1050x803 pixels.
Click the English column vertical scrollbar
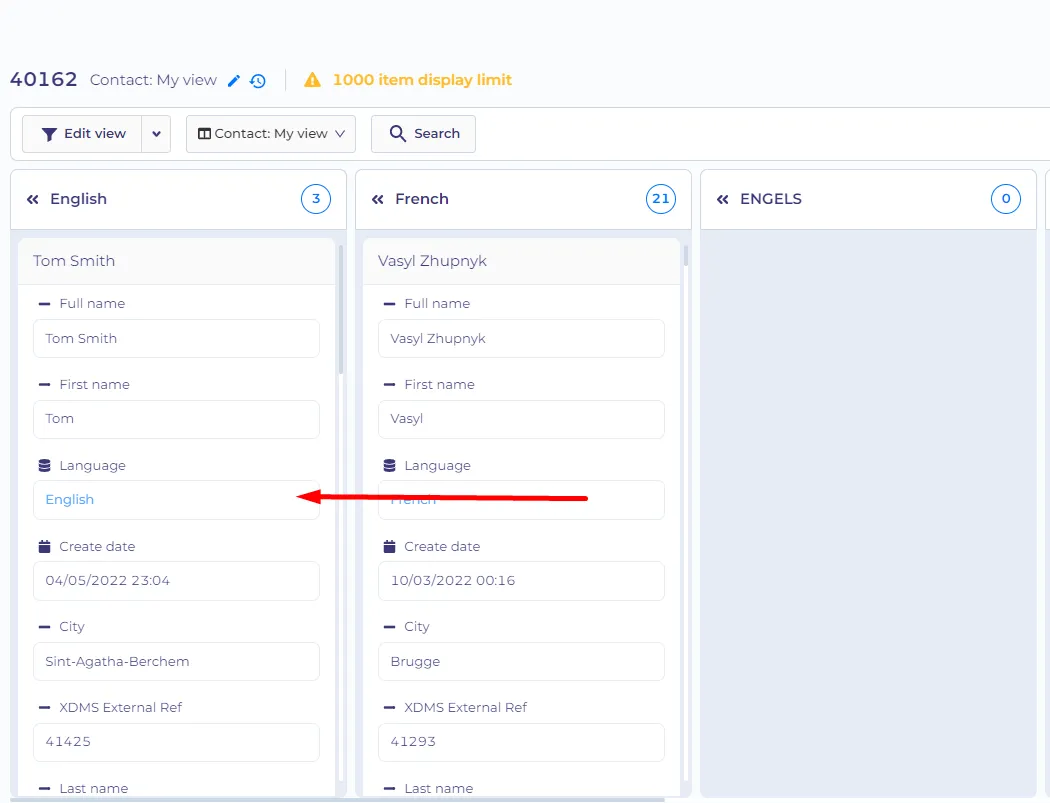coord(341,310)
